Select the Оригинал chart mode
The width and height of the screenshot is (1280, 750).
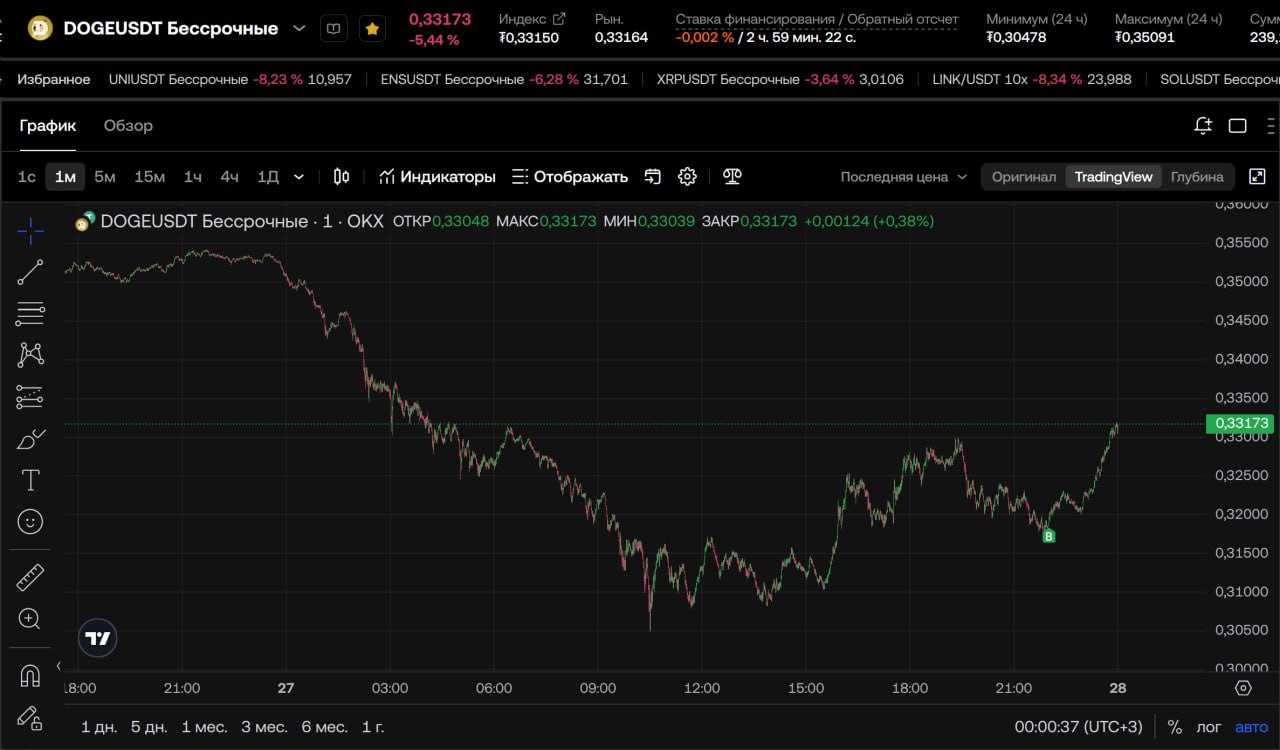point(1024,177)
